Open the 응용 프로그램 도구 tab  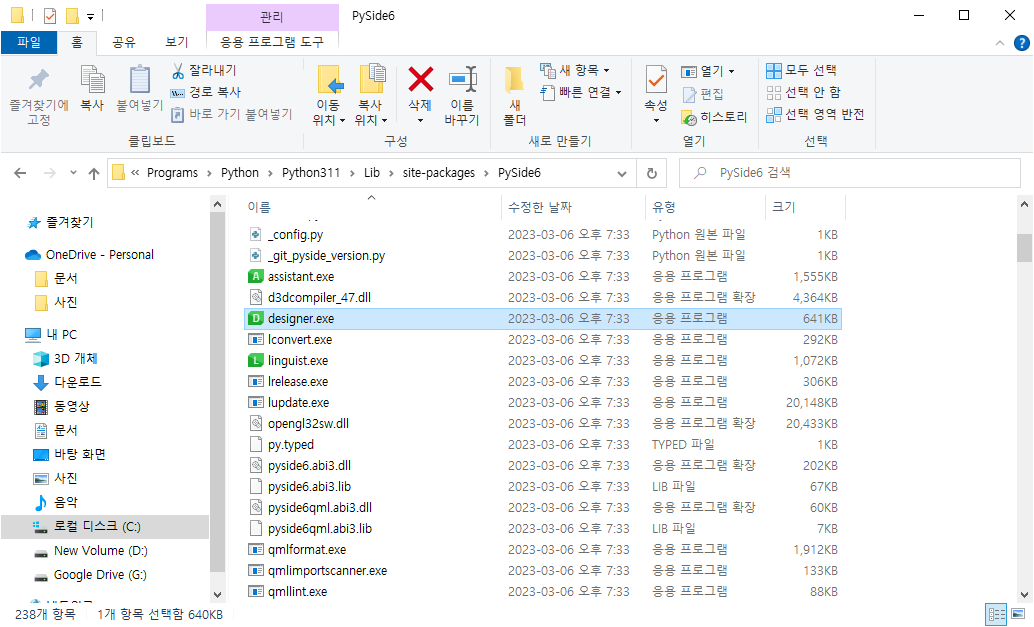pyautogui.click(x=272, y=42)
